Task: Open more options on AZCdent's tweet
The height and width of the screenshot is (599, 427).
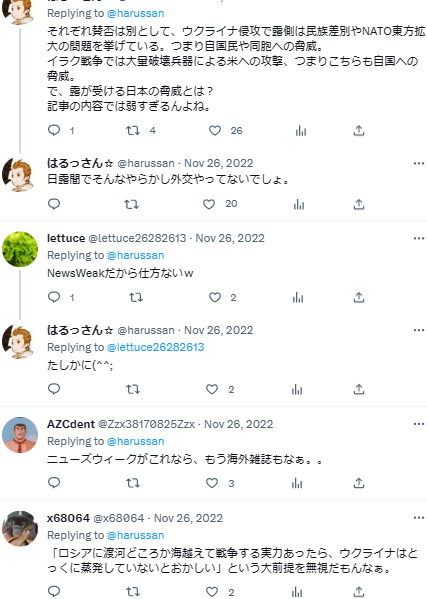Action: 419,424
